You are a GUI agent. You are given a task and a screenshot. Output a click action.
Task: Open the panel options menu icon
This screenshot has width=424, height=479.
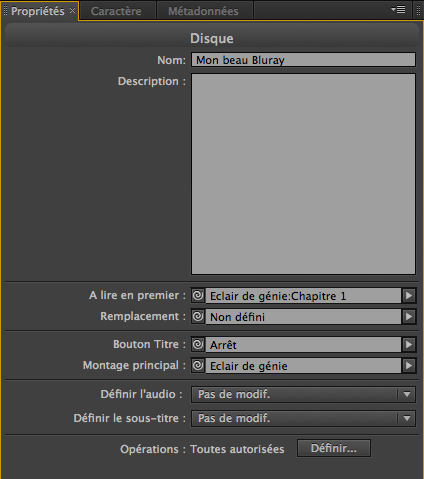click(x=398, y=10)
